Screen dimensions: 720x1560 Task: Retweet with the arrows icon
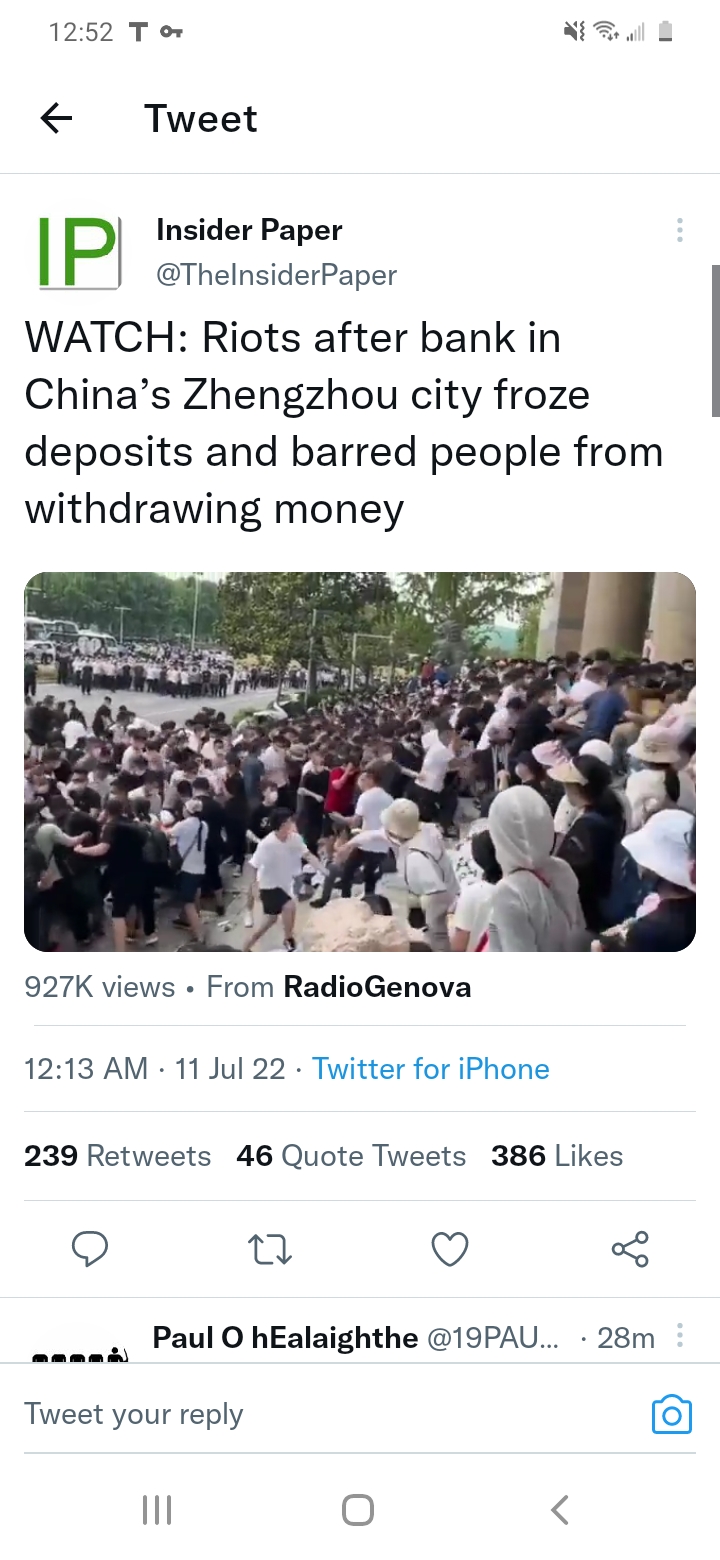click(x=269, y=1249)
